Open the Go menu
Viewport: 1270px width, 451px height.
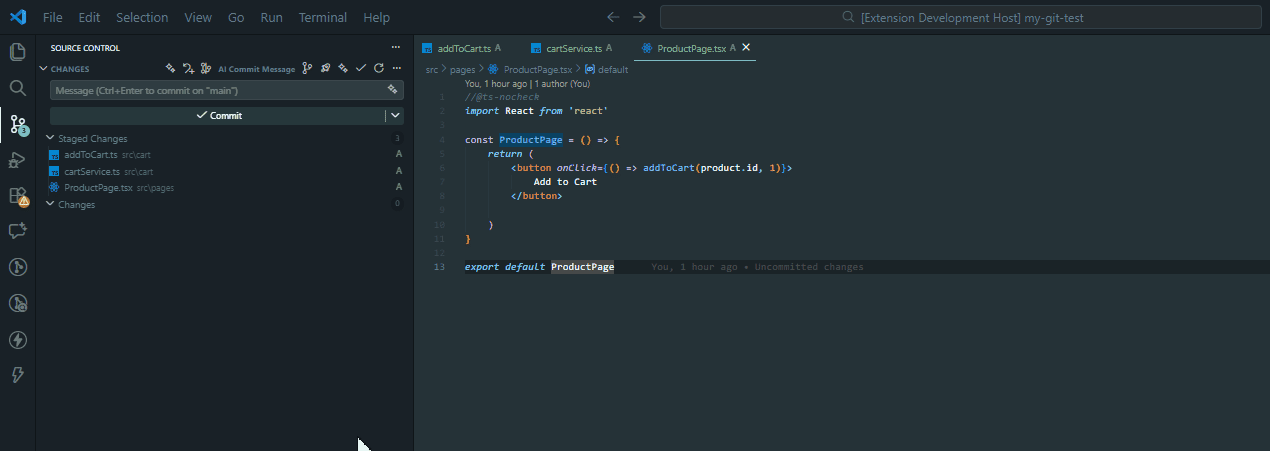click(x=236, y=18)
